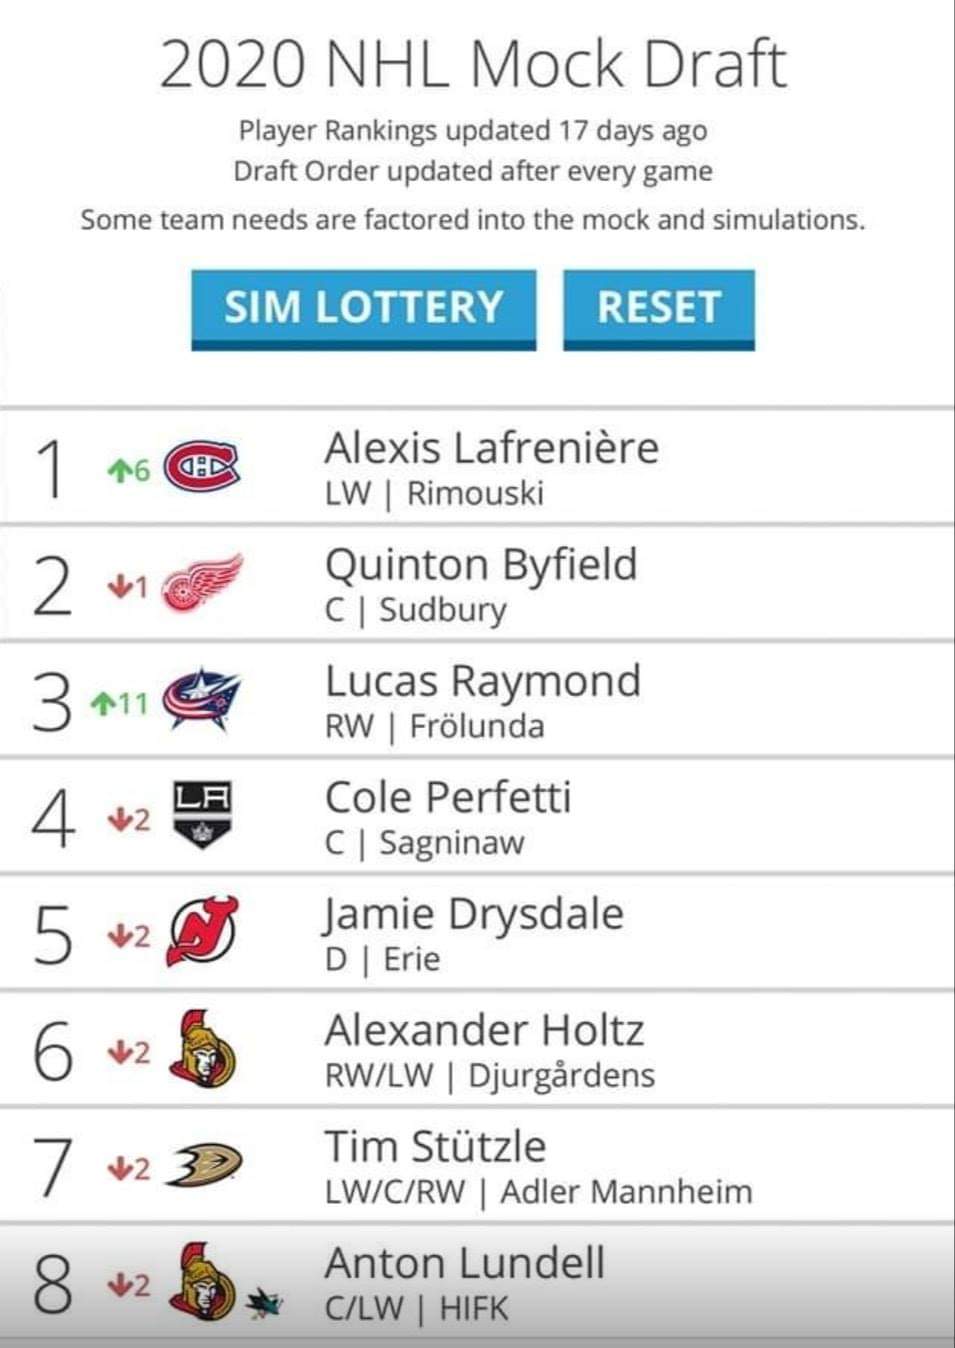Open Alexis Lafrenière player name
This screenshot has width=955, height=1348.
(492, 448)
